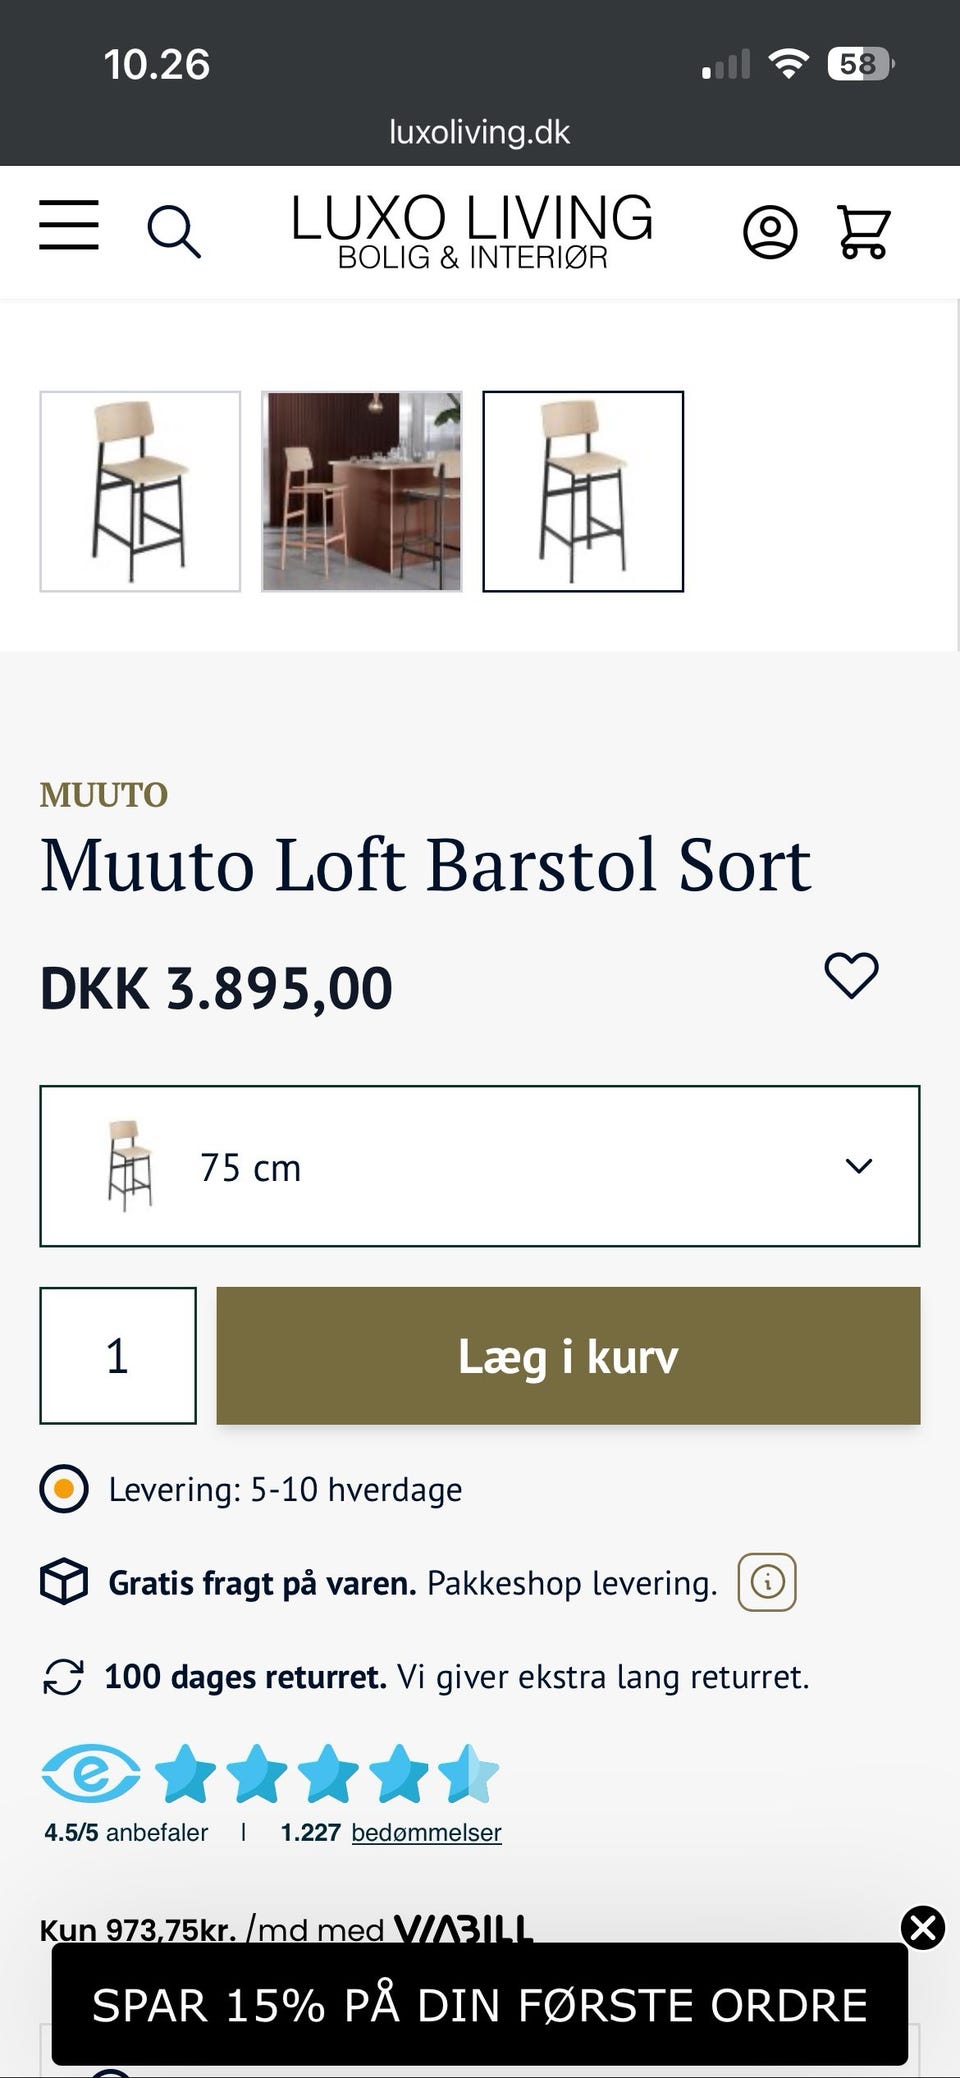Select the third barstool thumbnail
Screen dimensions: 960x2078
583,491
